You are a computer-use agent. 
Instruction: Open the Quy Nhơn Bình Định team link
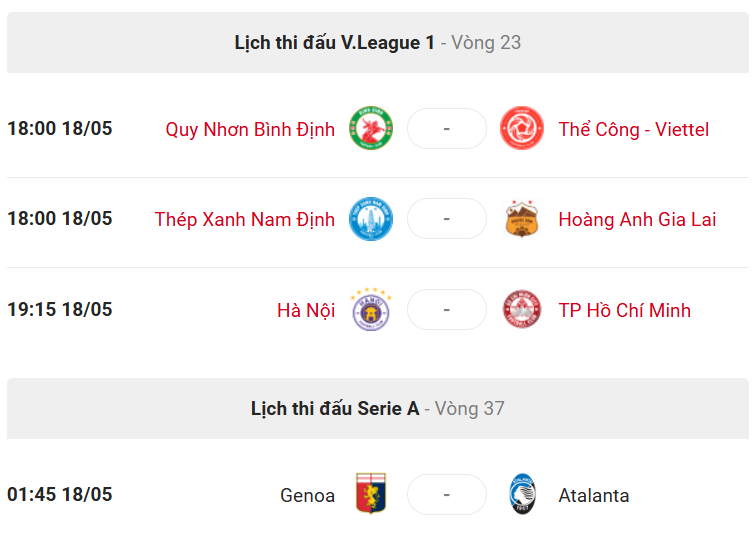pyautogui.click(x=250, y=129)
